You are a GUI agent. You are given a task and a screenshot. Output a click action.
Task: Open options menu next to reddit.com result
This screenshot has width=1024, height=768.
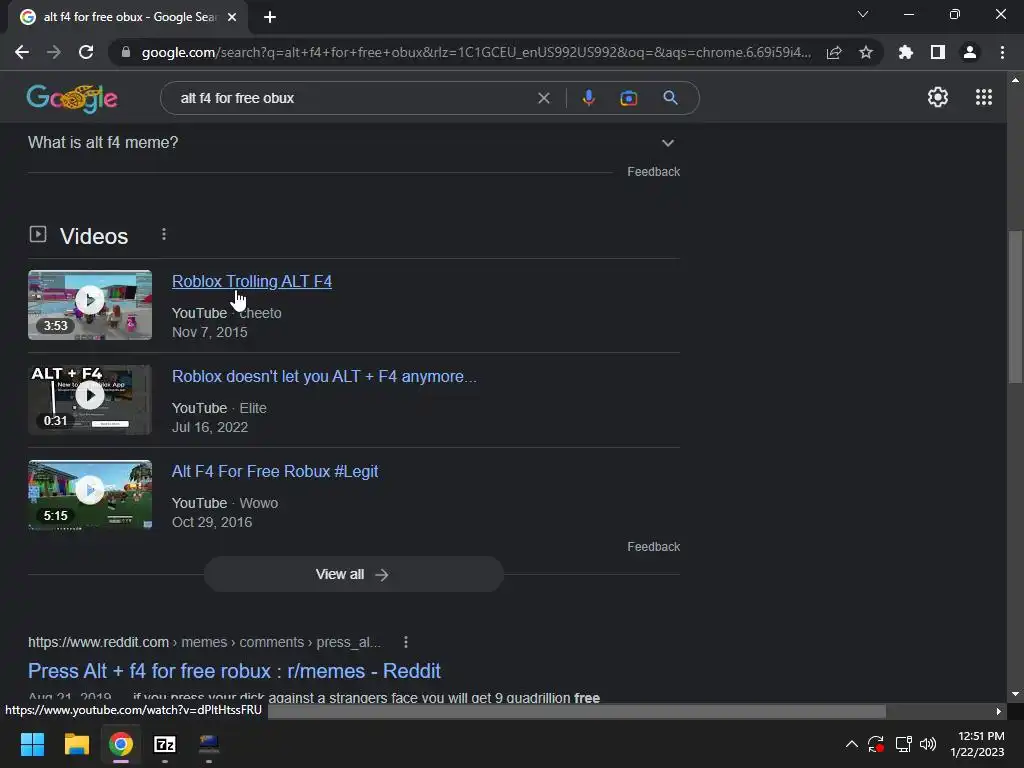(406, 642)
